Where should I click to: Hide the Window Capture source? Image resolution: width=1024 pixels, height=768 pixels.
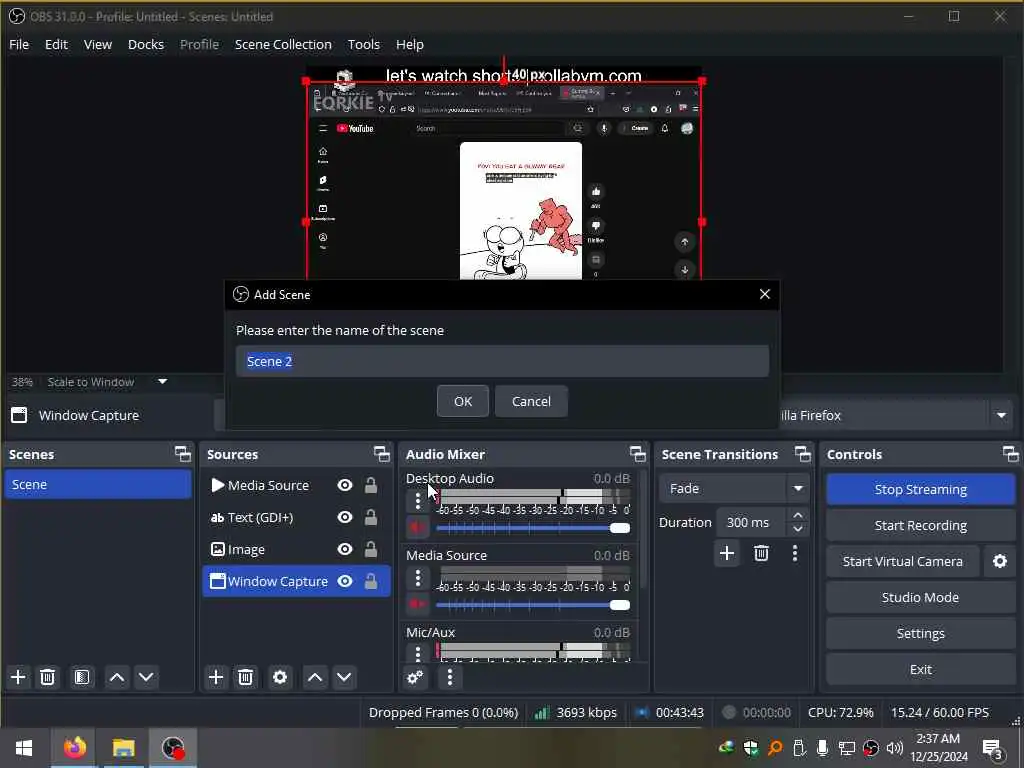coord(345,581)
